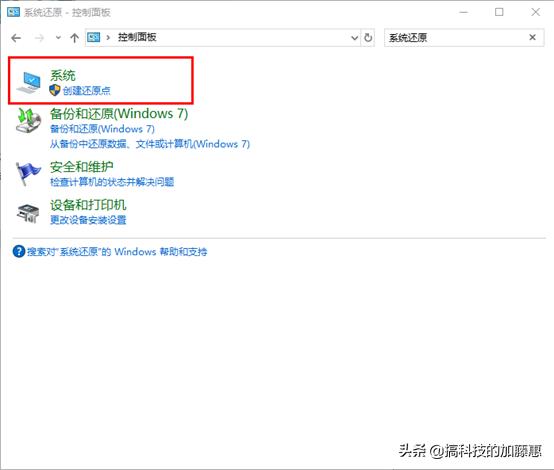Open the 安全和维护 heading
Screen dimensions: 554x470
pos(82,166)
